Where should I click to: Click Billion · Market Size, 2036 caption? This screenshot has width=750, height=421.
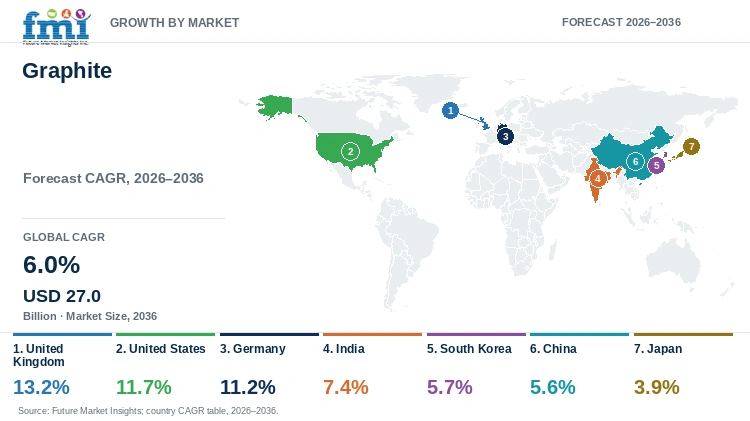tap(90, 316)
